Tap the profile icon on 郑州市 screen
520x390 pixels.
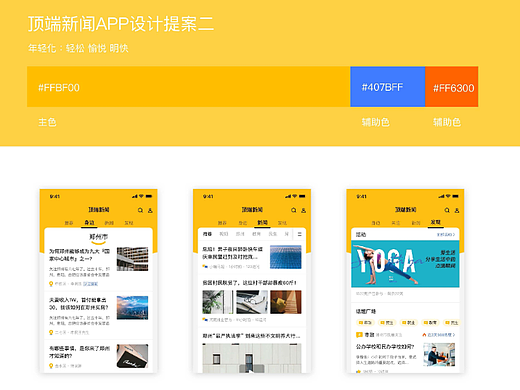(150, 210)
